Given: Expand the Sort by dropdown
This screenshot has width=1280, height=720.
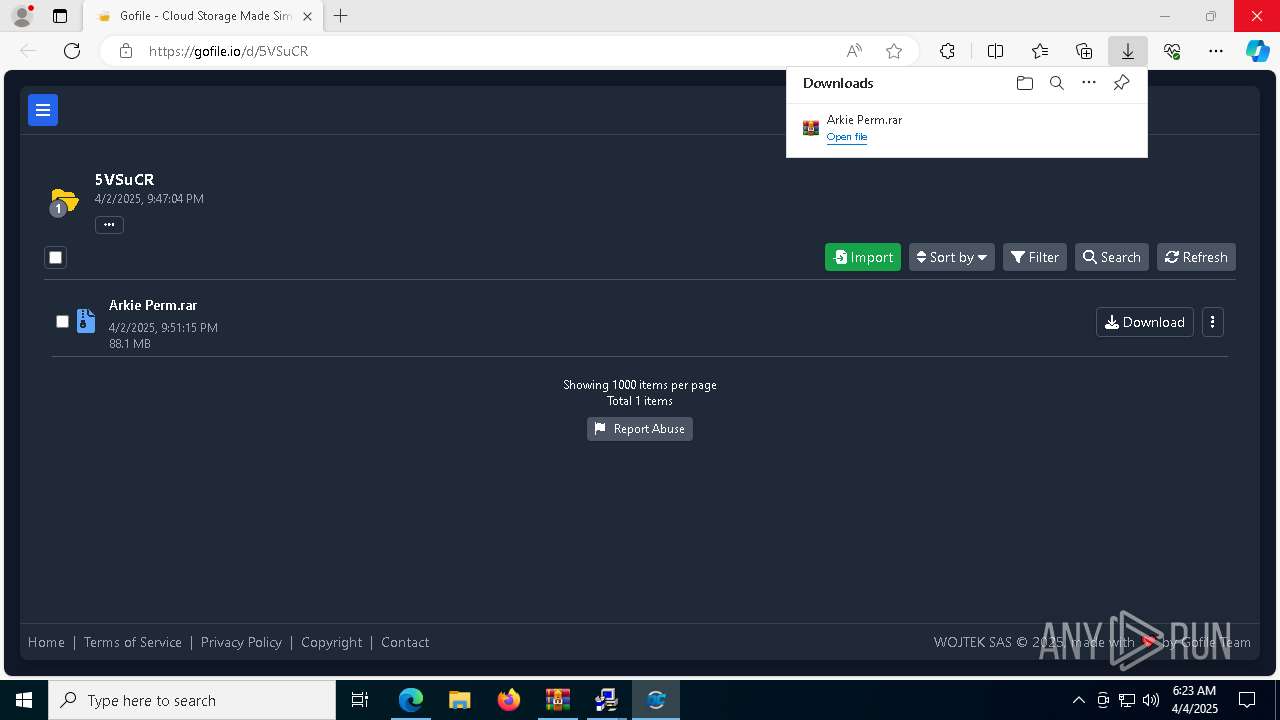Looking at the screenshot, I should pyautogui.click(x=952, y=257).
